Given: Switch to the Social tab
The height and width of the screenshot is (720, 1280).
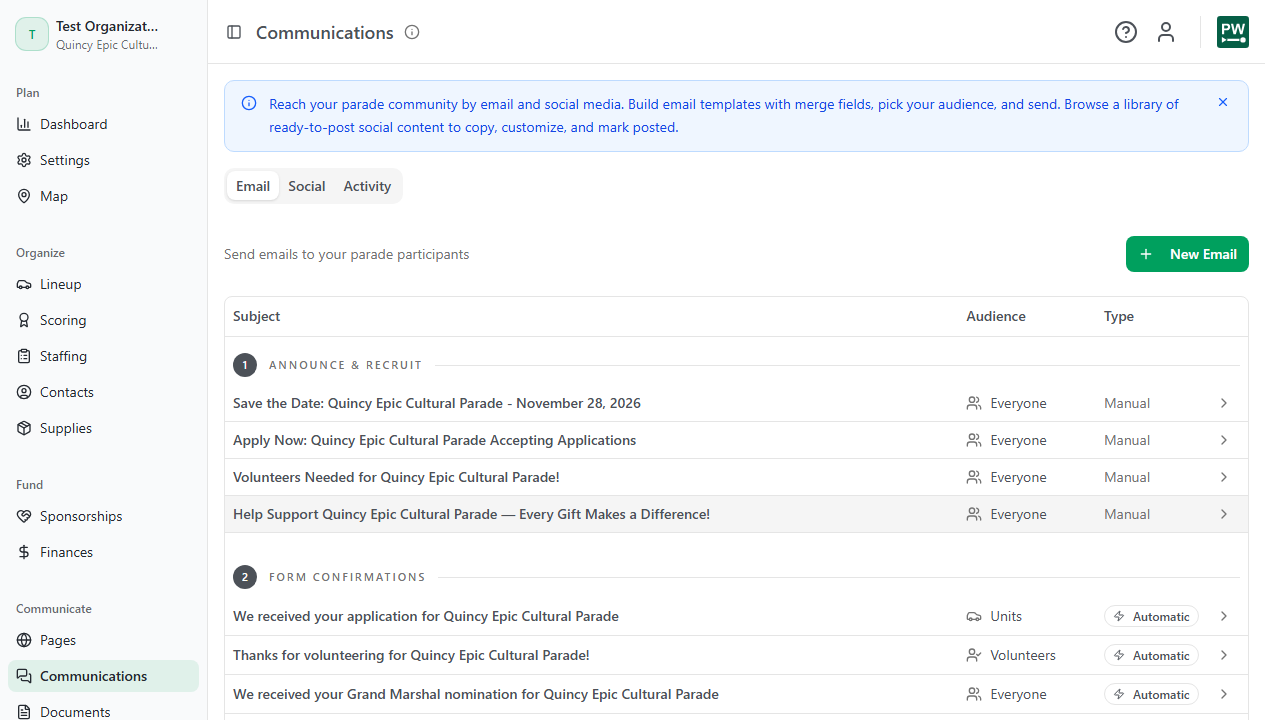Looking at the screenshot, I should [307, 186].
